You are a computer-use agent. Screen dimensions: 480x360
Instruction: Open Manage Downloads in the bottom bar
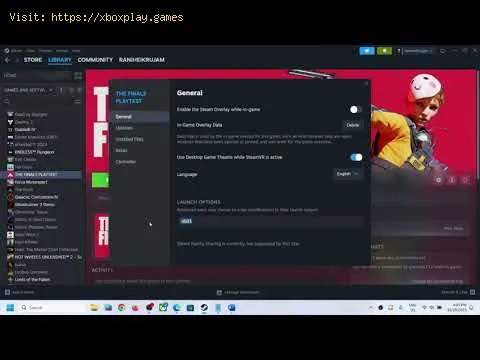pos(238,292)
